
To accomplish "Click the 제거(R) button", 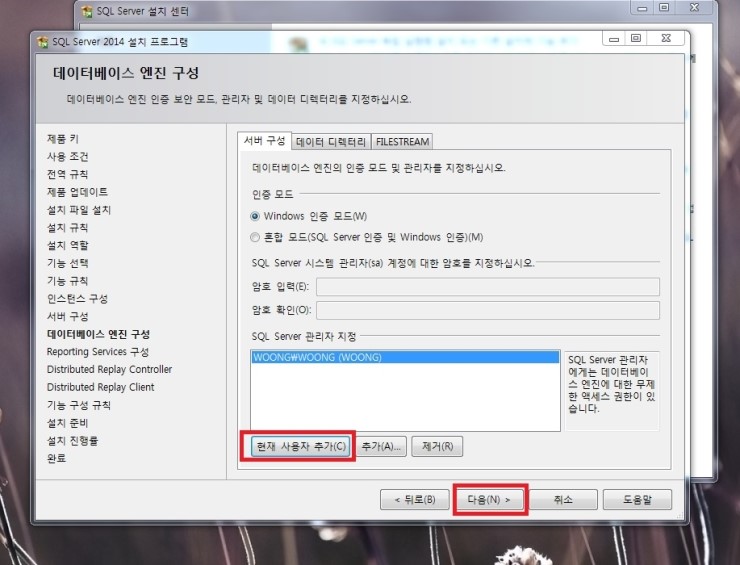I will point(437,446).
